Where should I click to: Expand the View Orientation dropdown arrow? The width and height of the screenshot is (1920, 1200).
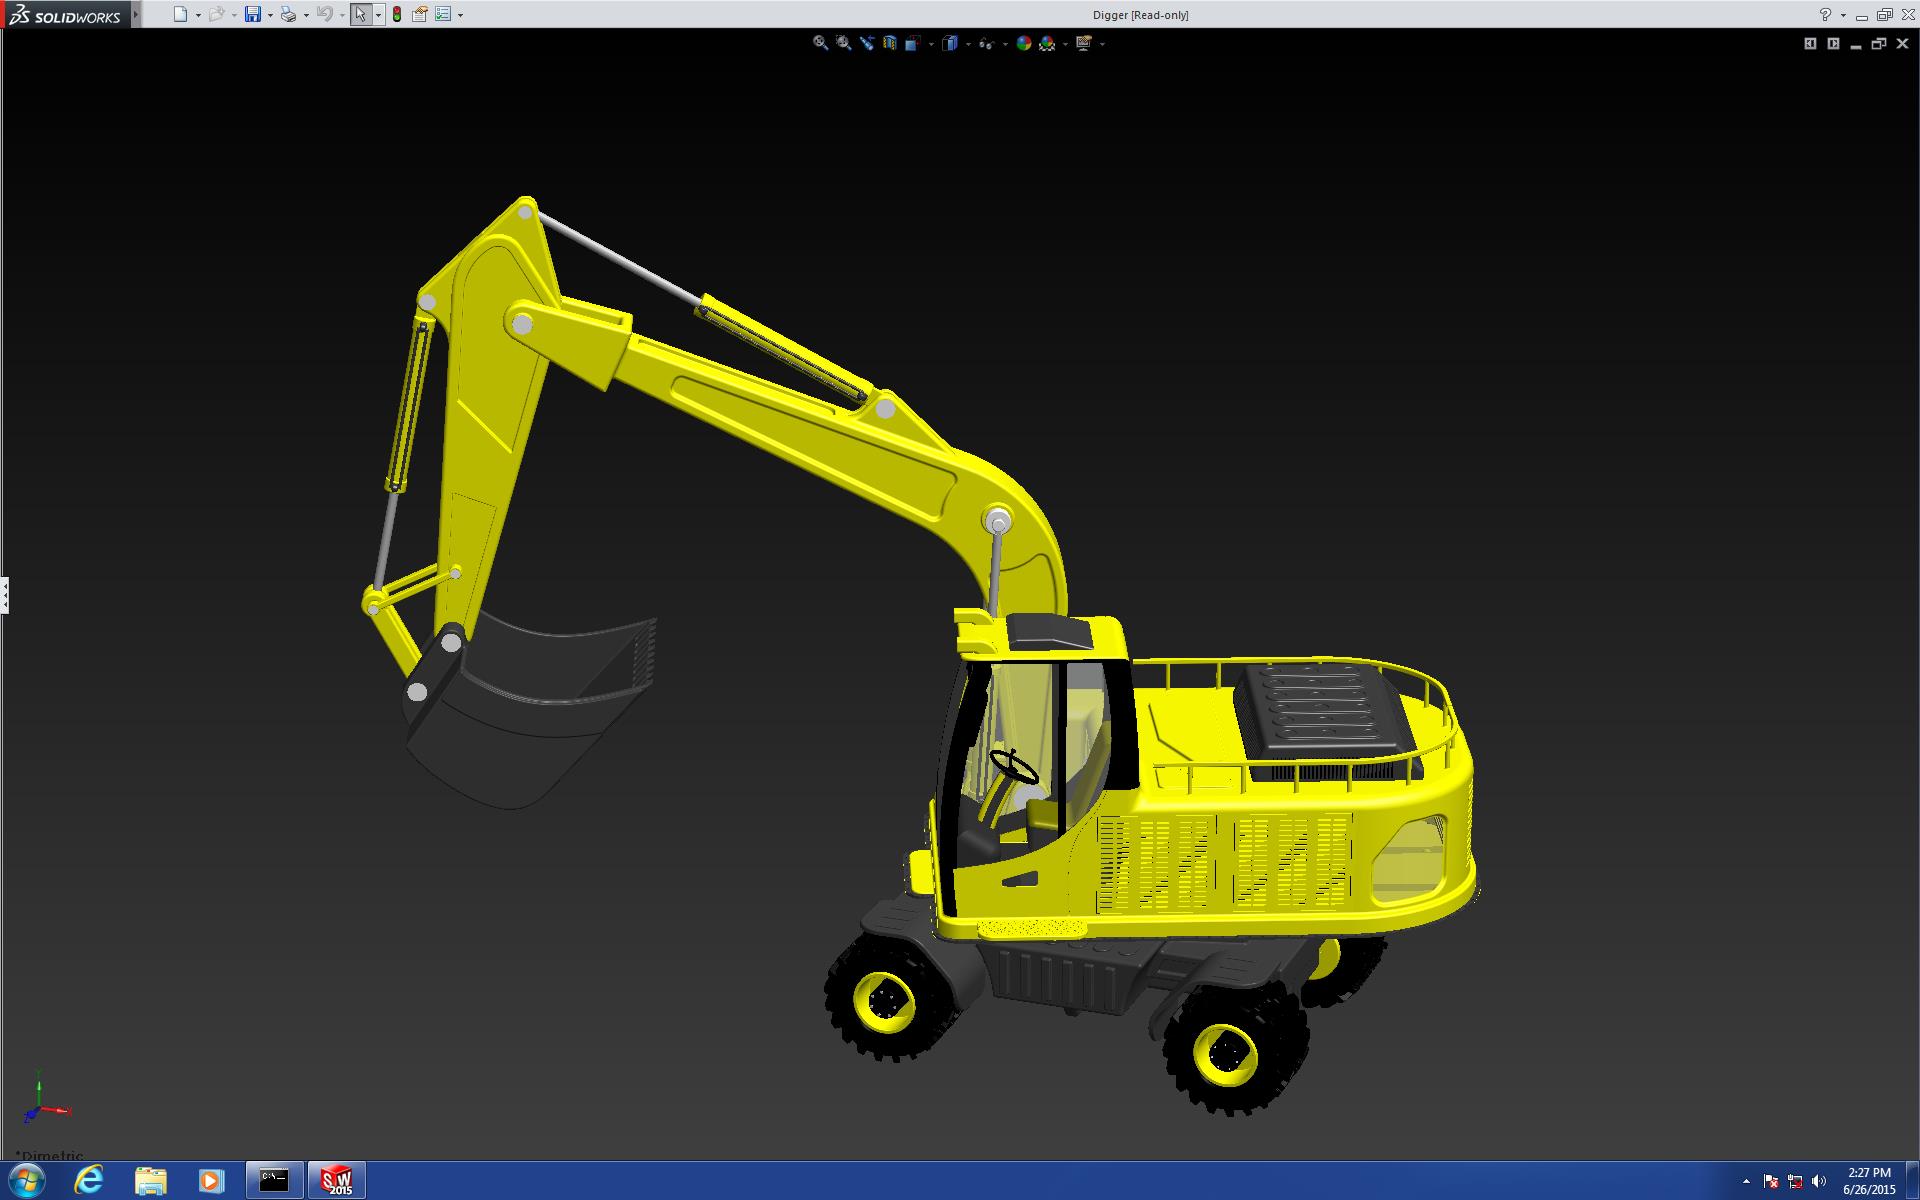tap(931, 44)
